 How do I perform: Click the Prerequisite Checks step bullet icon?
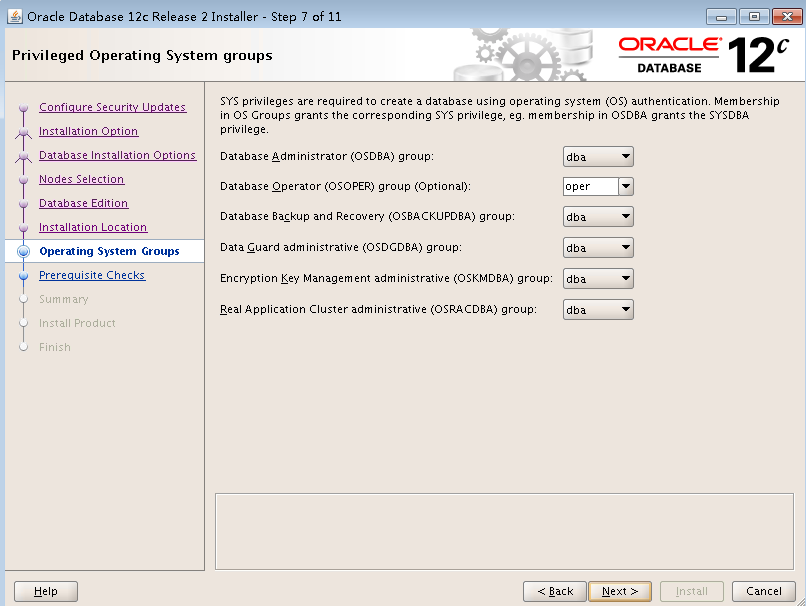click(24, 276)
